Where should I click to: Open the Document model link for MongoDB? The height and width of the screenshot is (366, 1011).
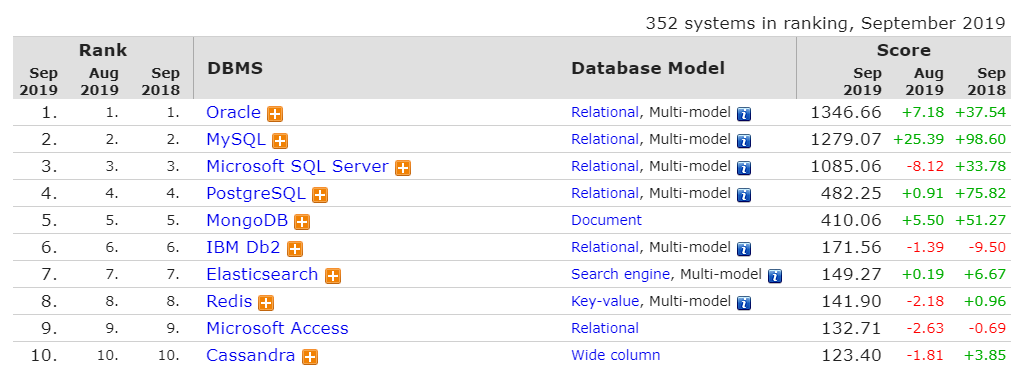[x=607, y=220]
